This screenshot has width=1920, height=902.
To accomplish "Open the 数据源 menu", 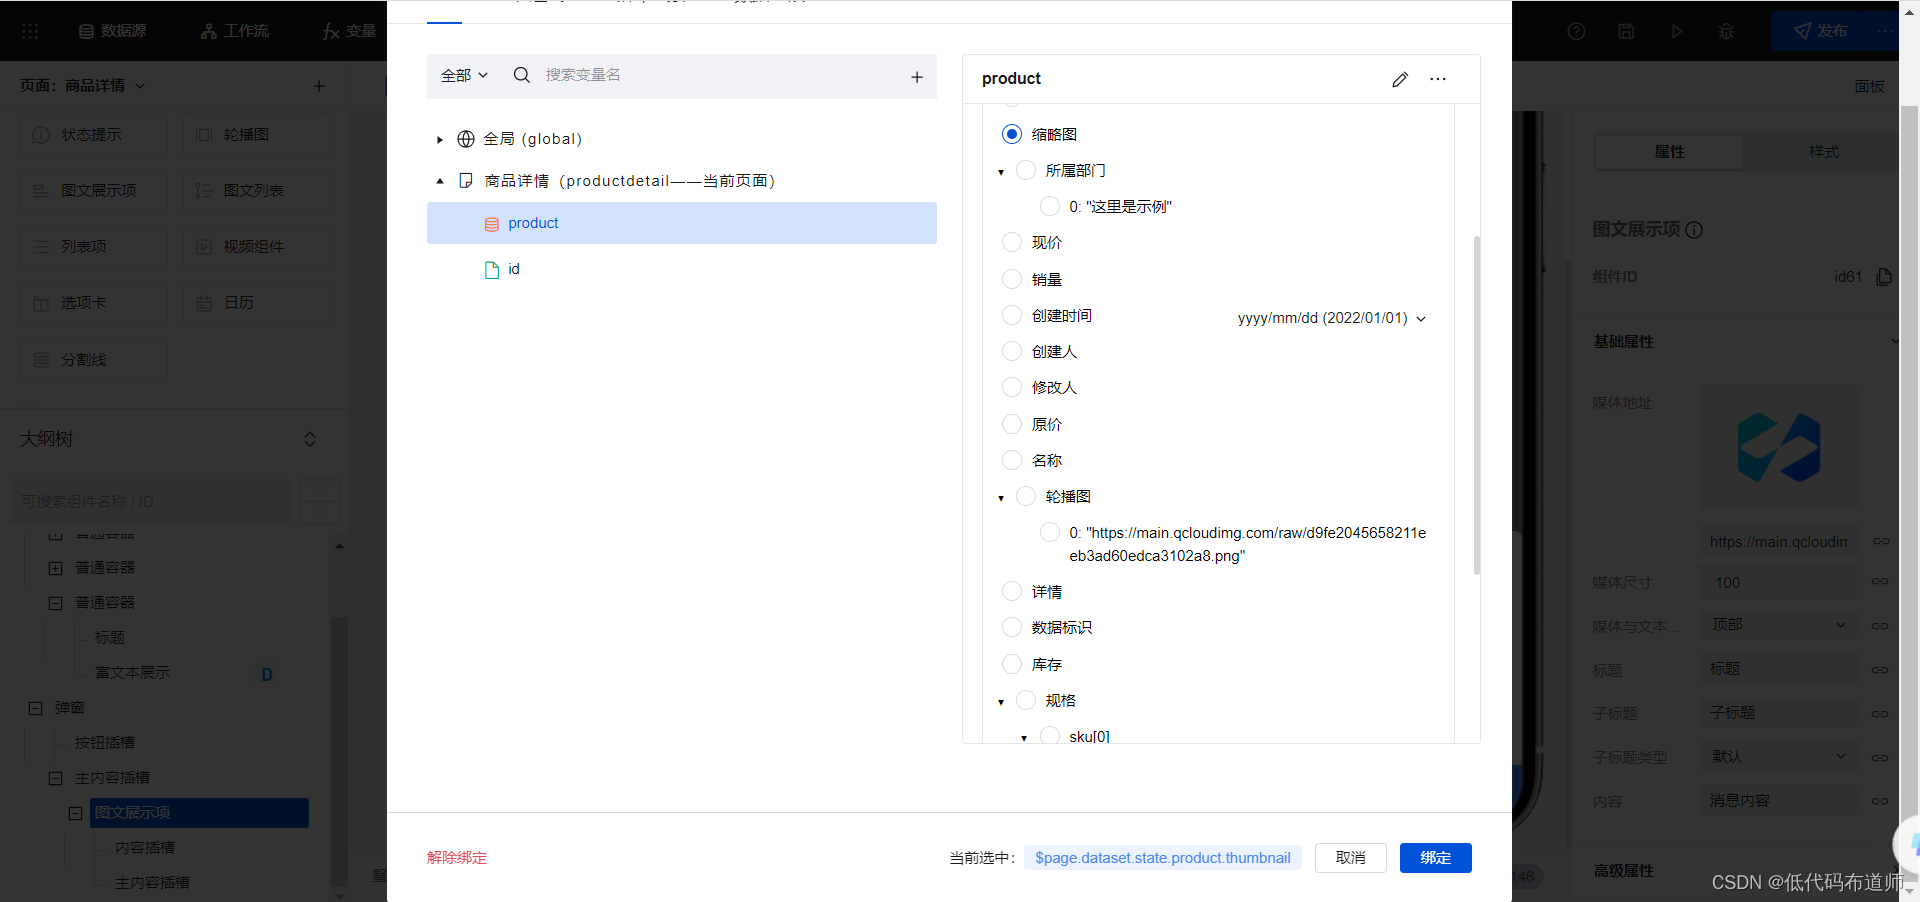I will [x=113, y=31].
